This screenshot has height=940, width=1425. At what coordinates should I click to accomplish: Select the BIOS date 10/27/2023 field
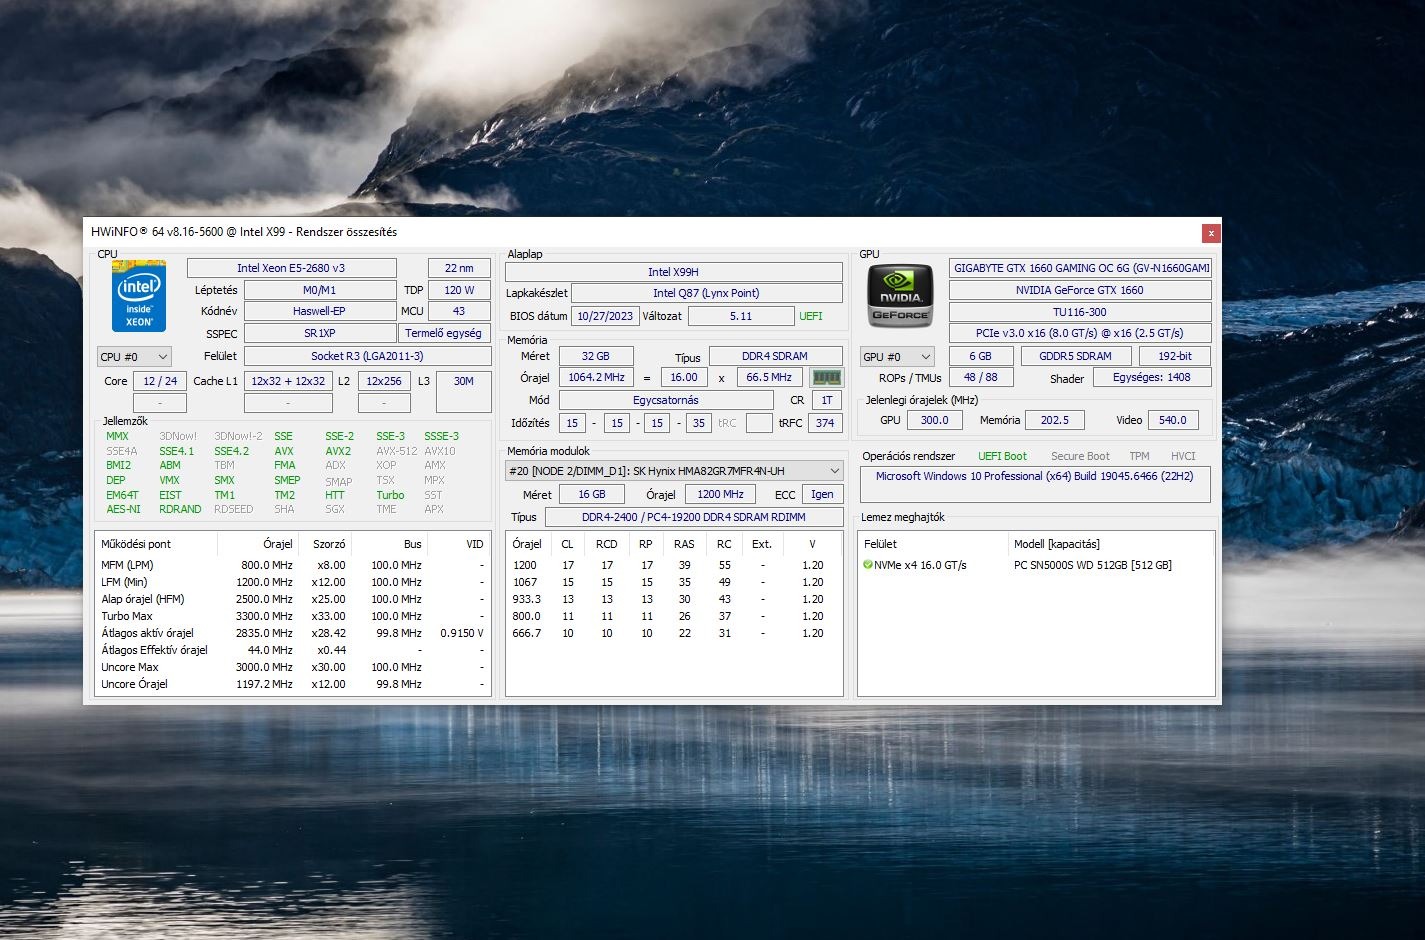(605, 316)
